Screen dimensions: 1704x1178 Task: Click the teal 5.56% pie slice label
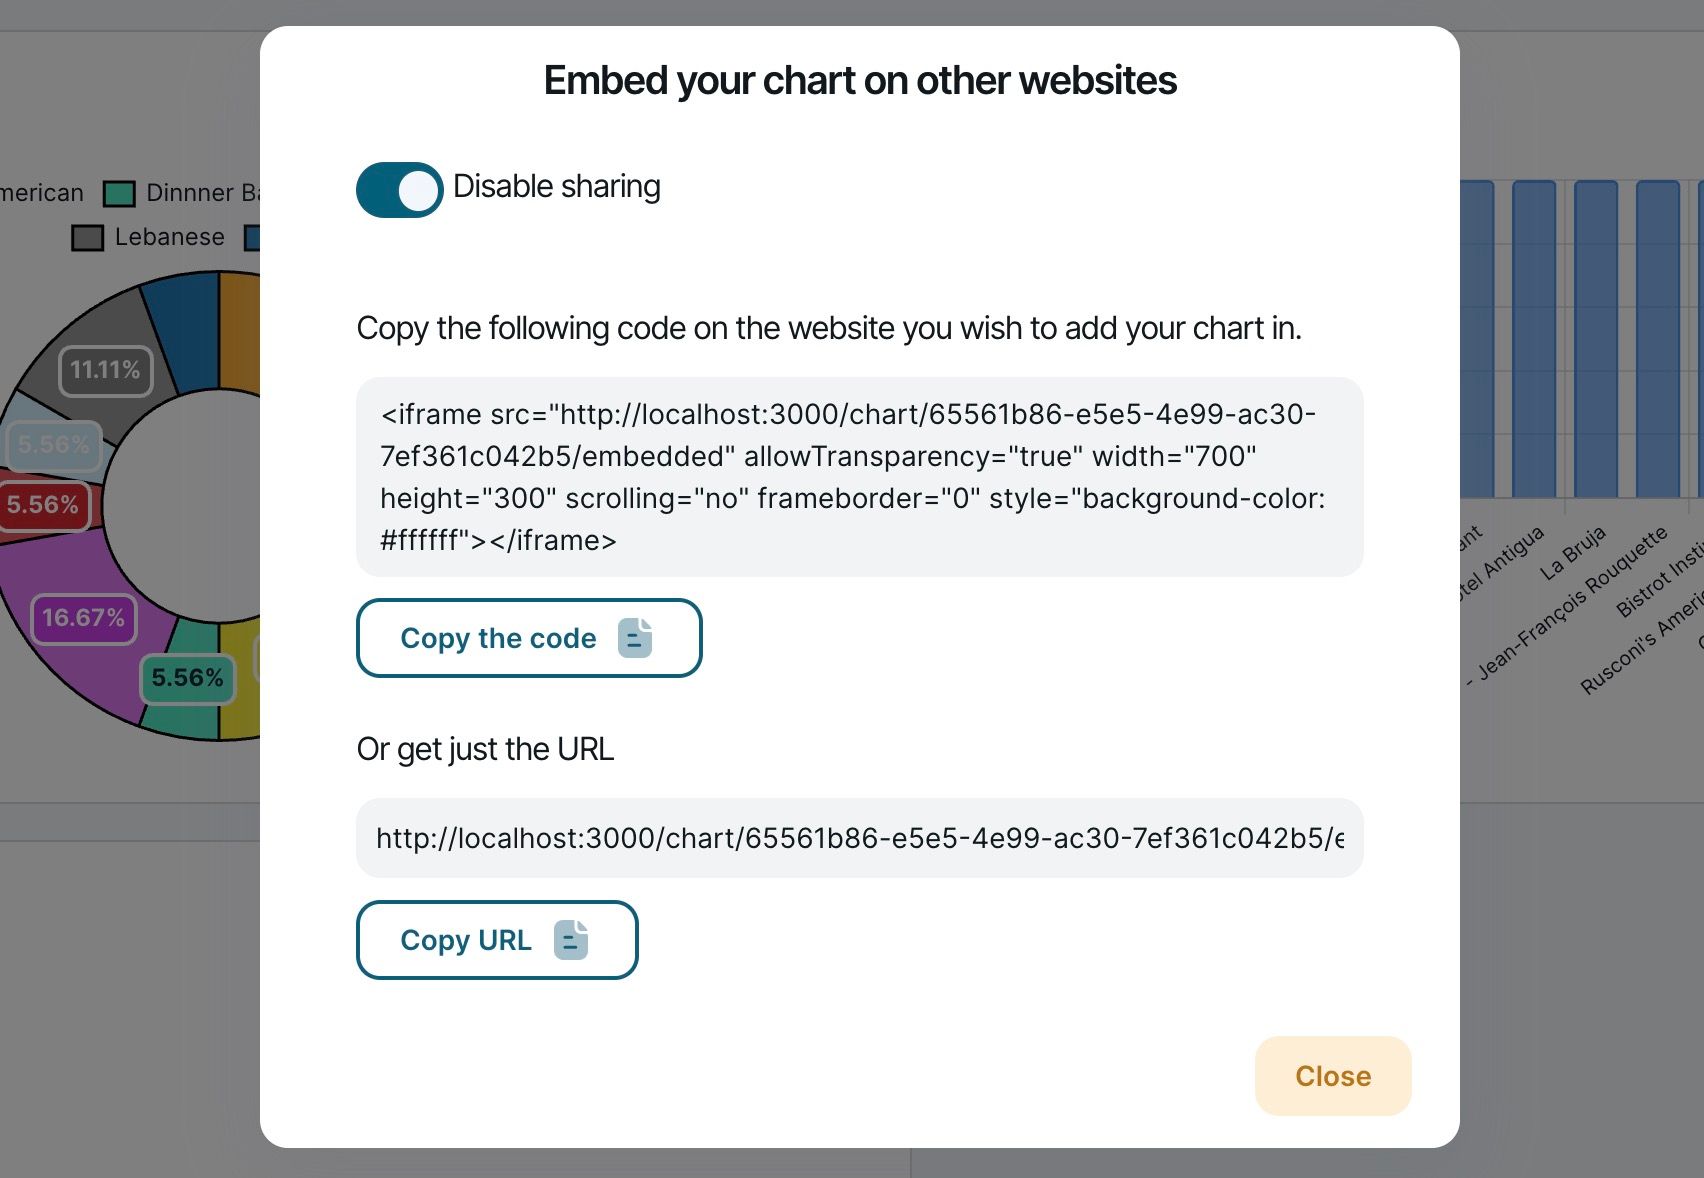click(x=187, y=678)
